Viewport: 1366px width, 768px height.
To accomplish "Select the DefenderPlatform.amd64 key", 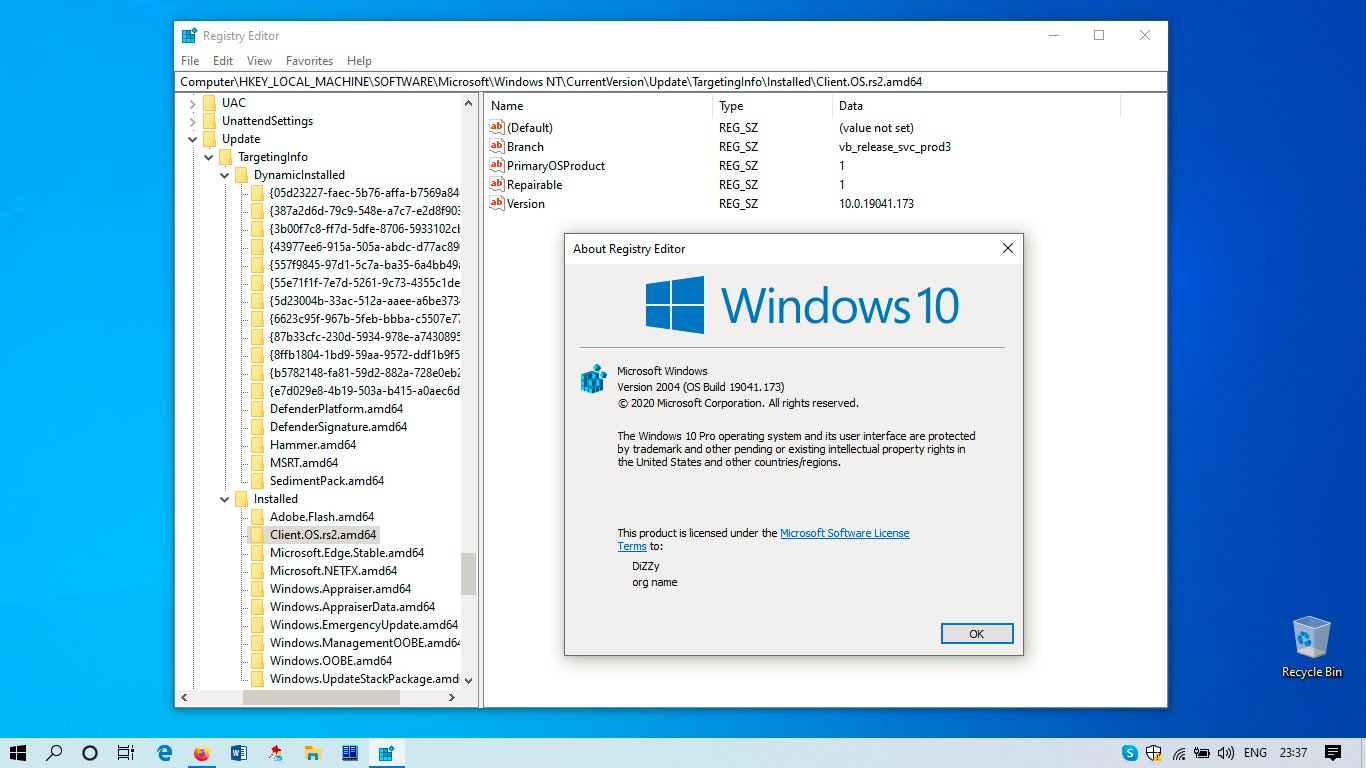I will tap(336, 409).
